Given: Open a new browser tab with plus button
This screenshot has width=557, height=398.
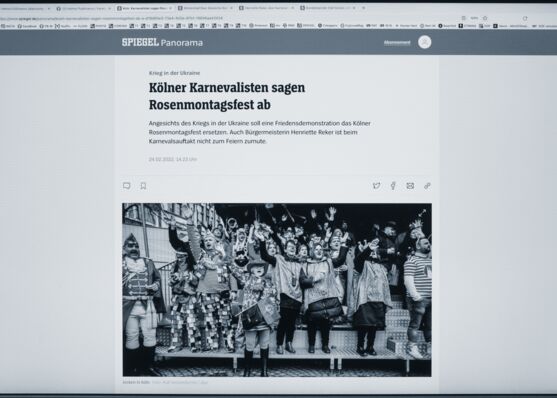Looking at the screenshot, I should (363, 8).
